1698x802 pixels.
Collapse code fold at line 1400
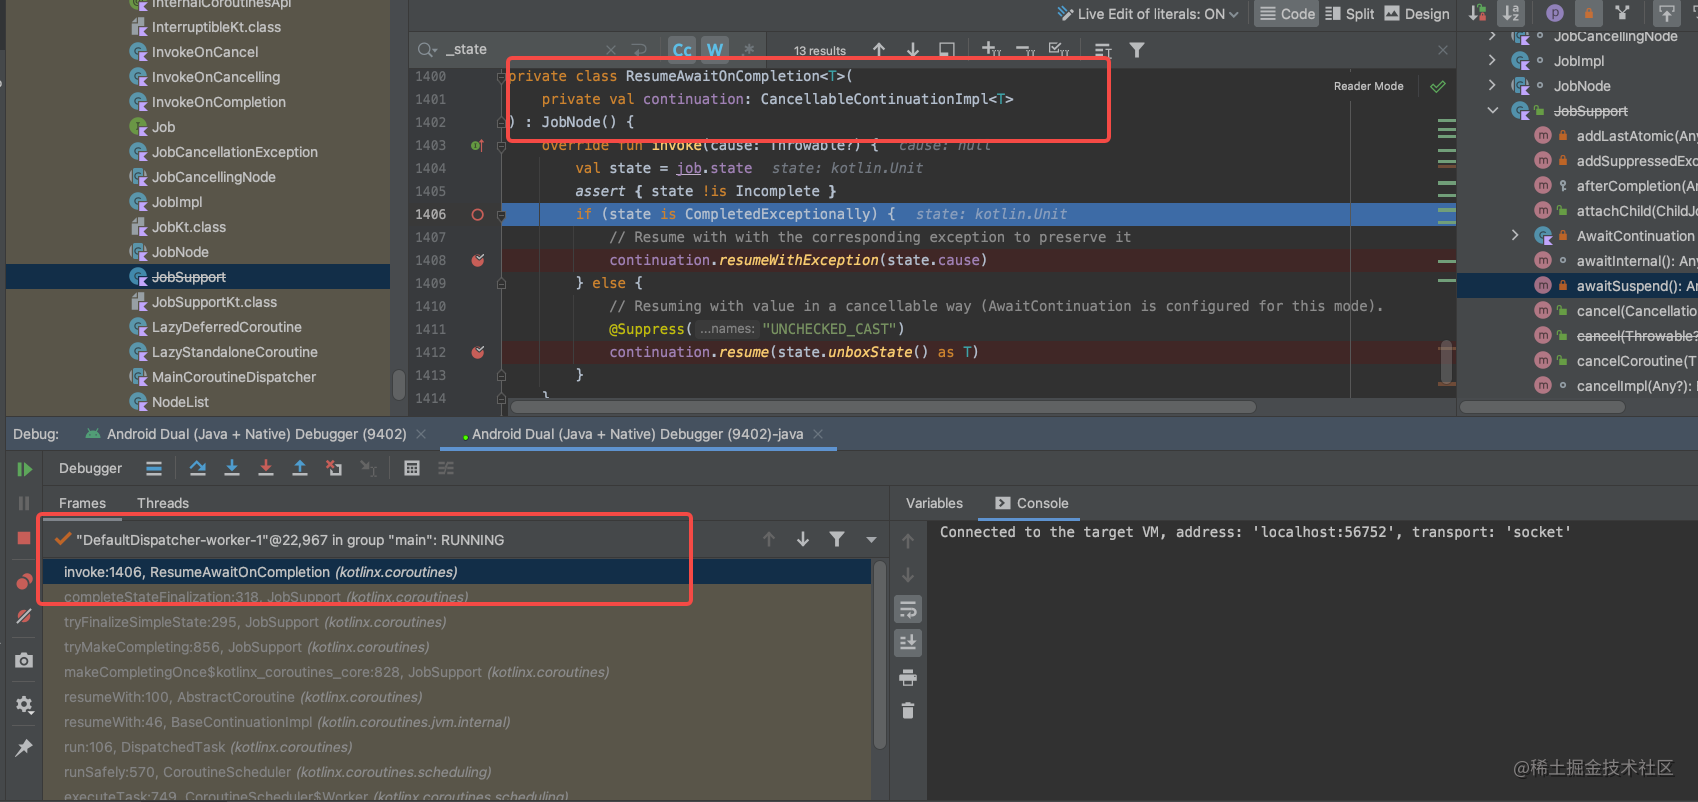501,76
